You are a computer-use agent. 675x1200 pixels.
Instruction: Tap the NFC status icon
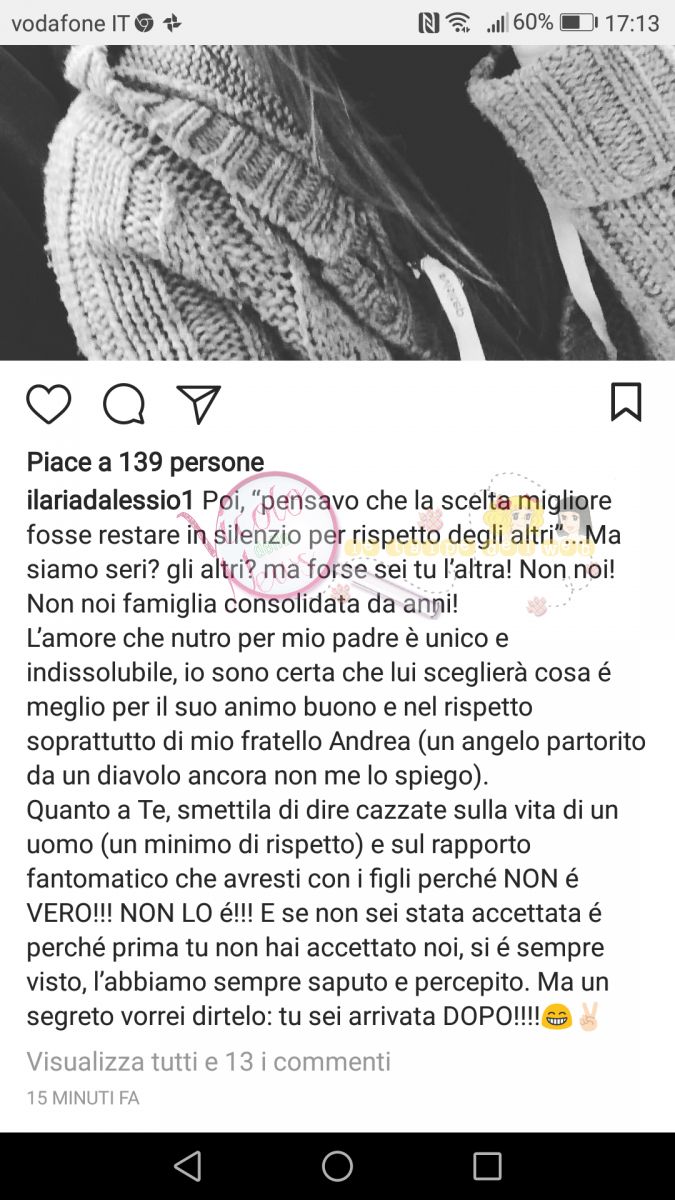point(429,22)
